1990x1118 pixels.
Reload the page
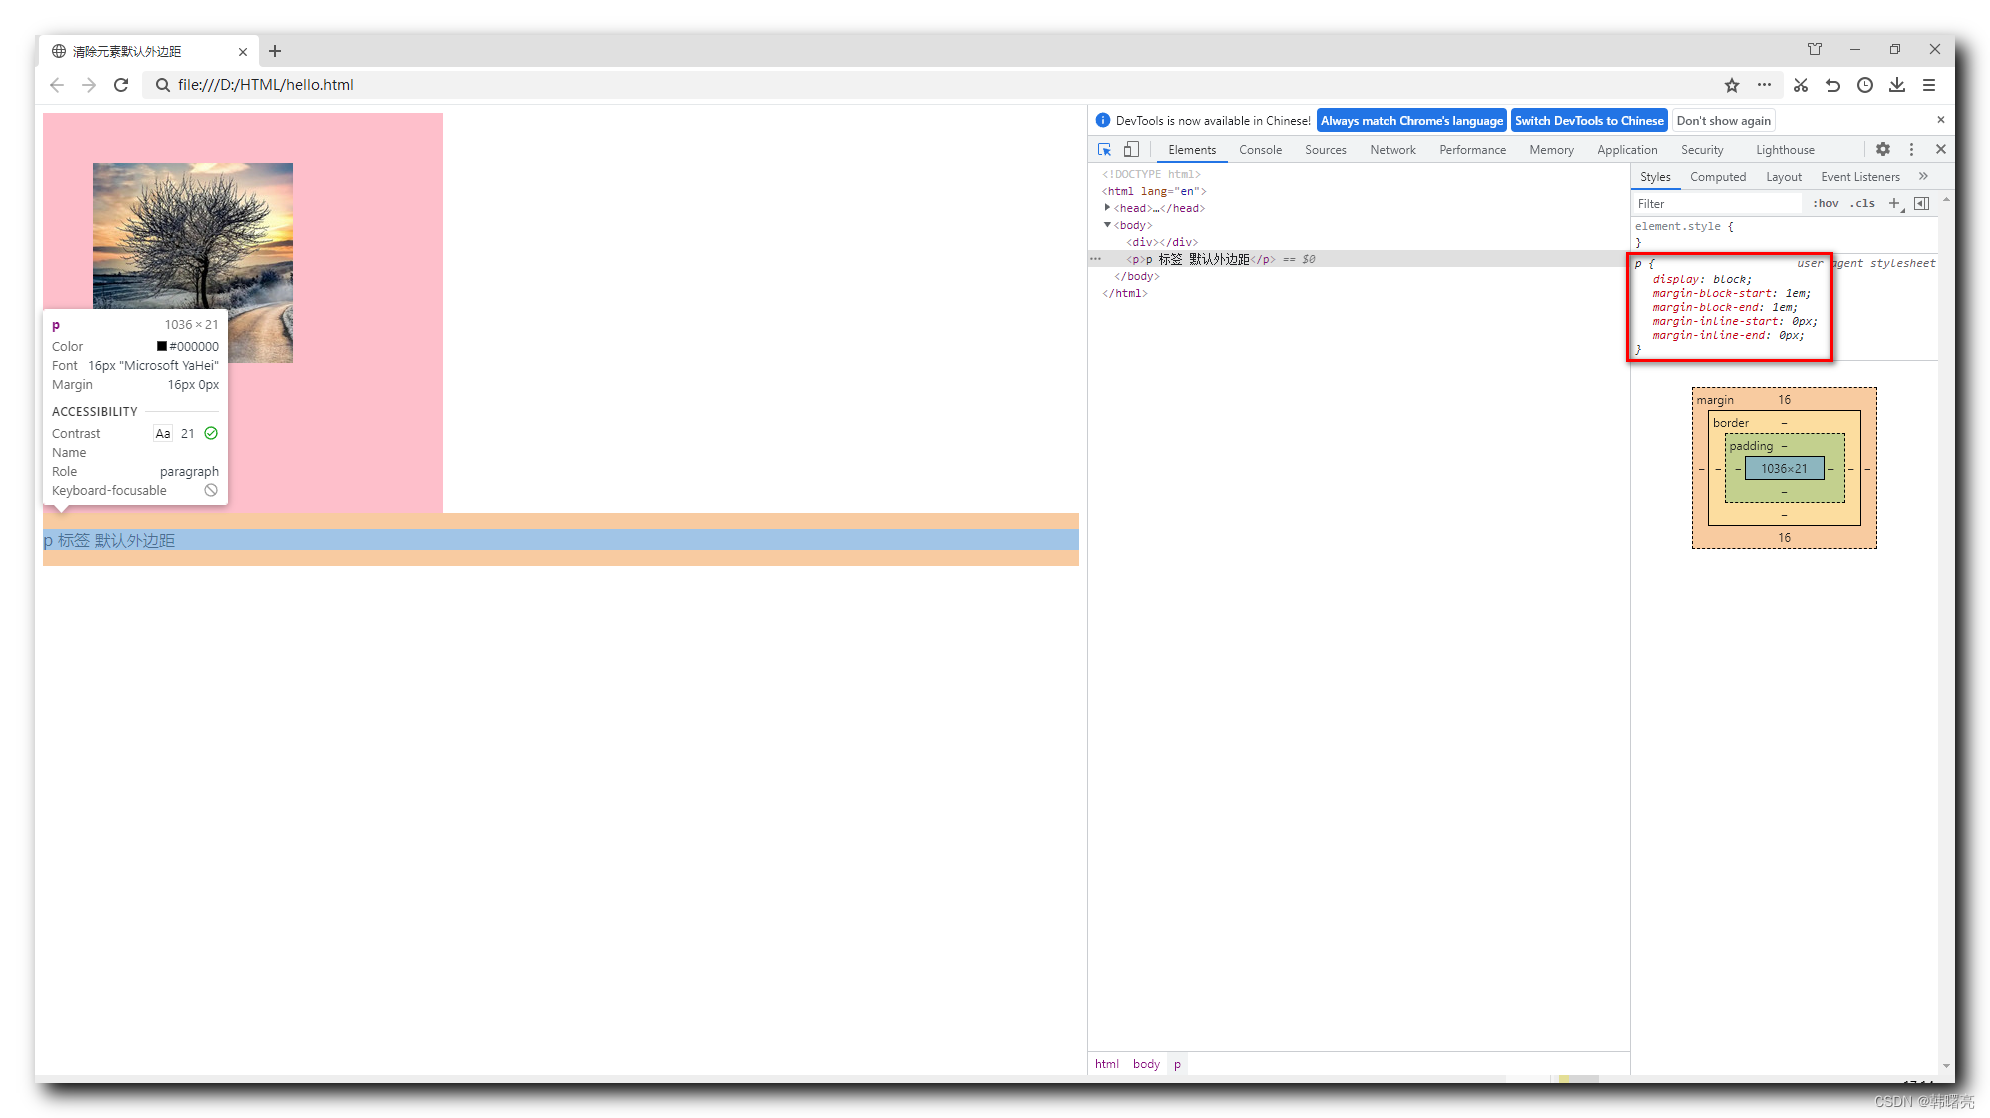click(x=121, y=85)
